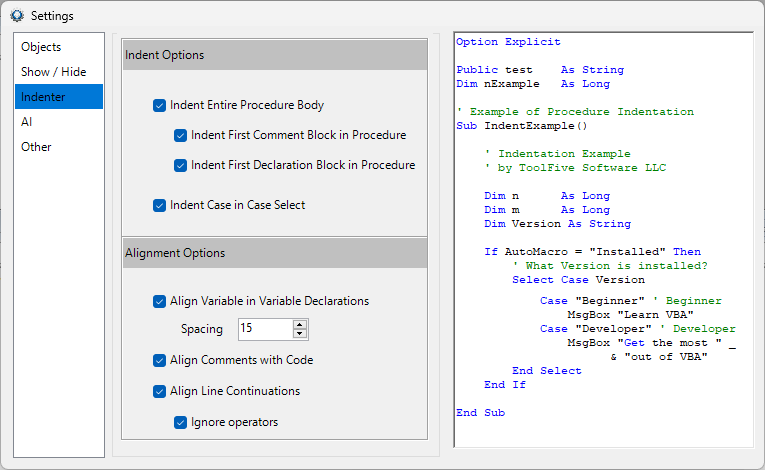The width and height of the screenshot is (765, 470).
Task: Click into the Spacing number field
Action: pos(266,329)
